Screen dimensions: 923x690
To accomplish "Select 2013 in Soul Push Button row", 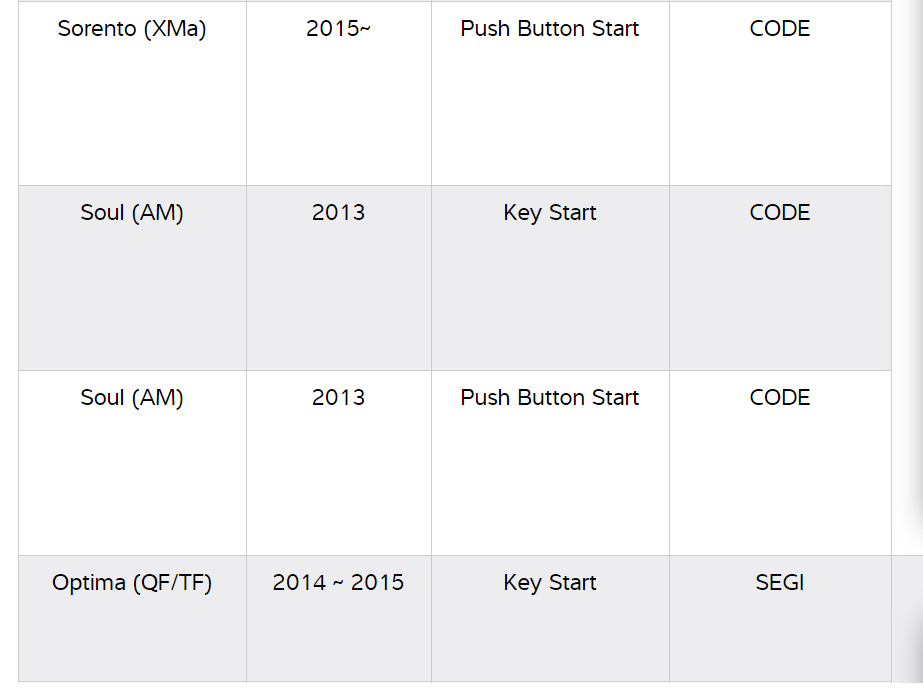I will 338,398.
